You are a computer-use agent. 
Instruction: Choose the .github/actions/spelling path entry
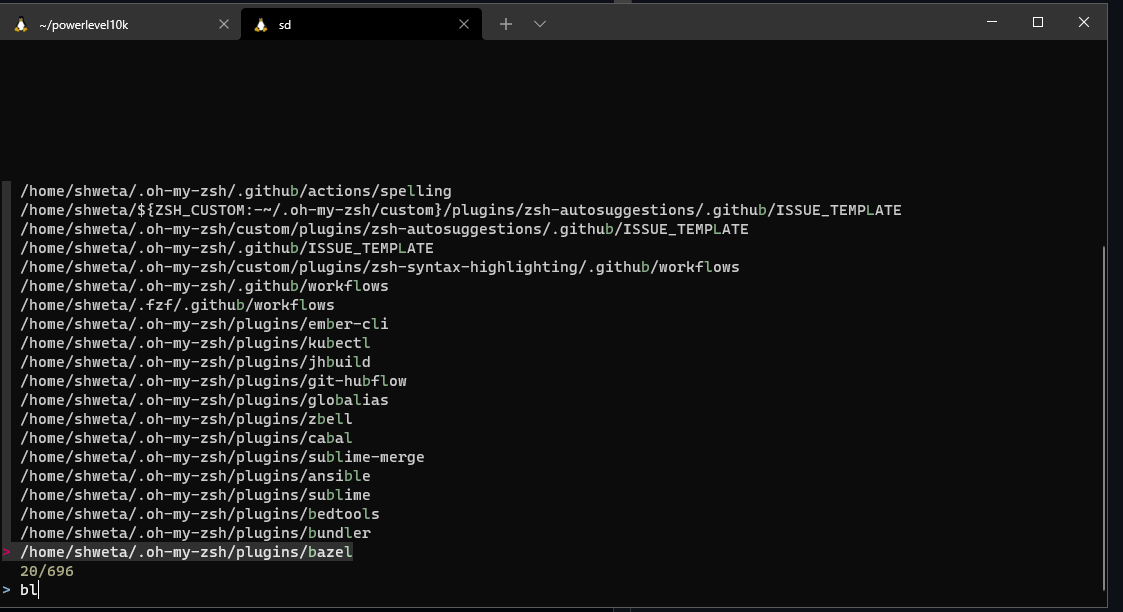pyautogui.click(x=235, y=191)
